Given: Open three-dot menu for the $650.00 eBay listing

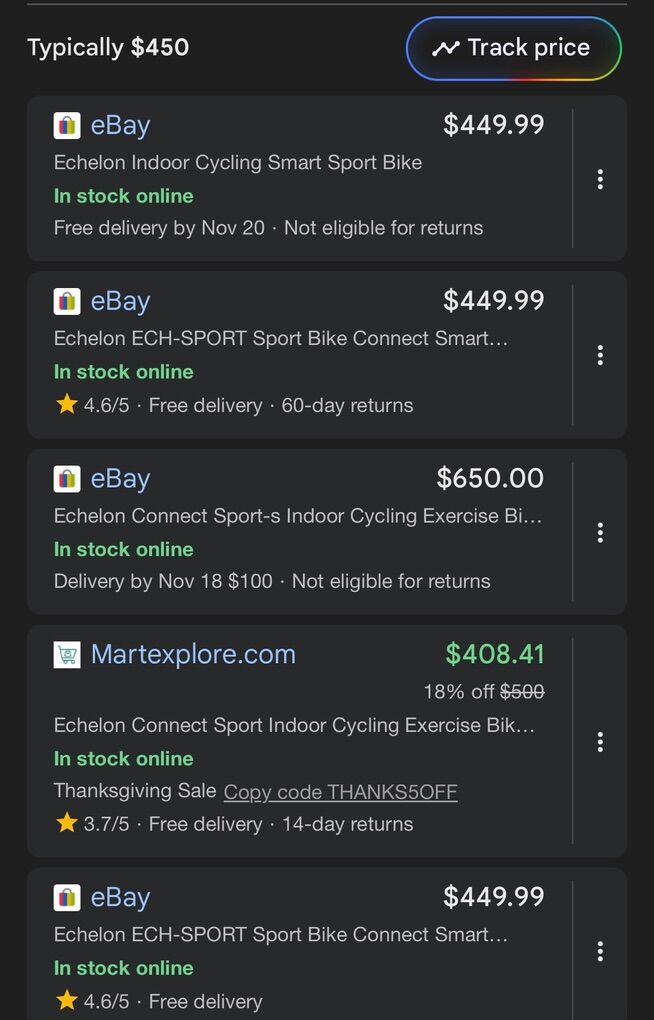Looking at the screenshot, I should click(x=600, y=532).
